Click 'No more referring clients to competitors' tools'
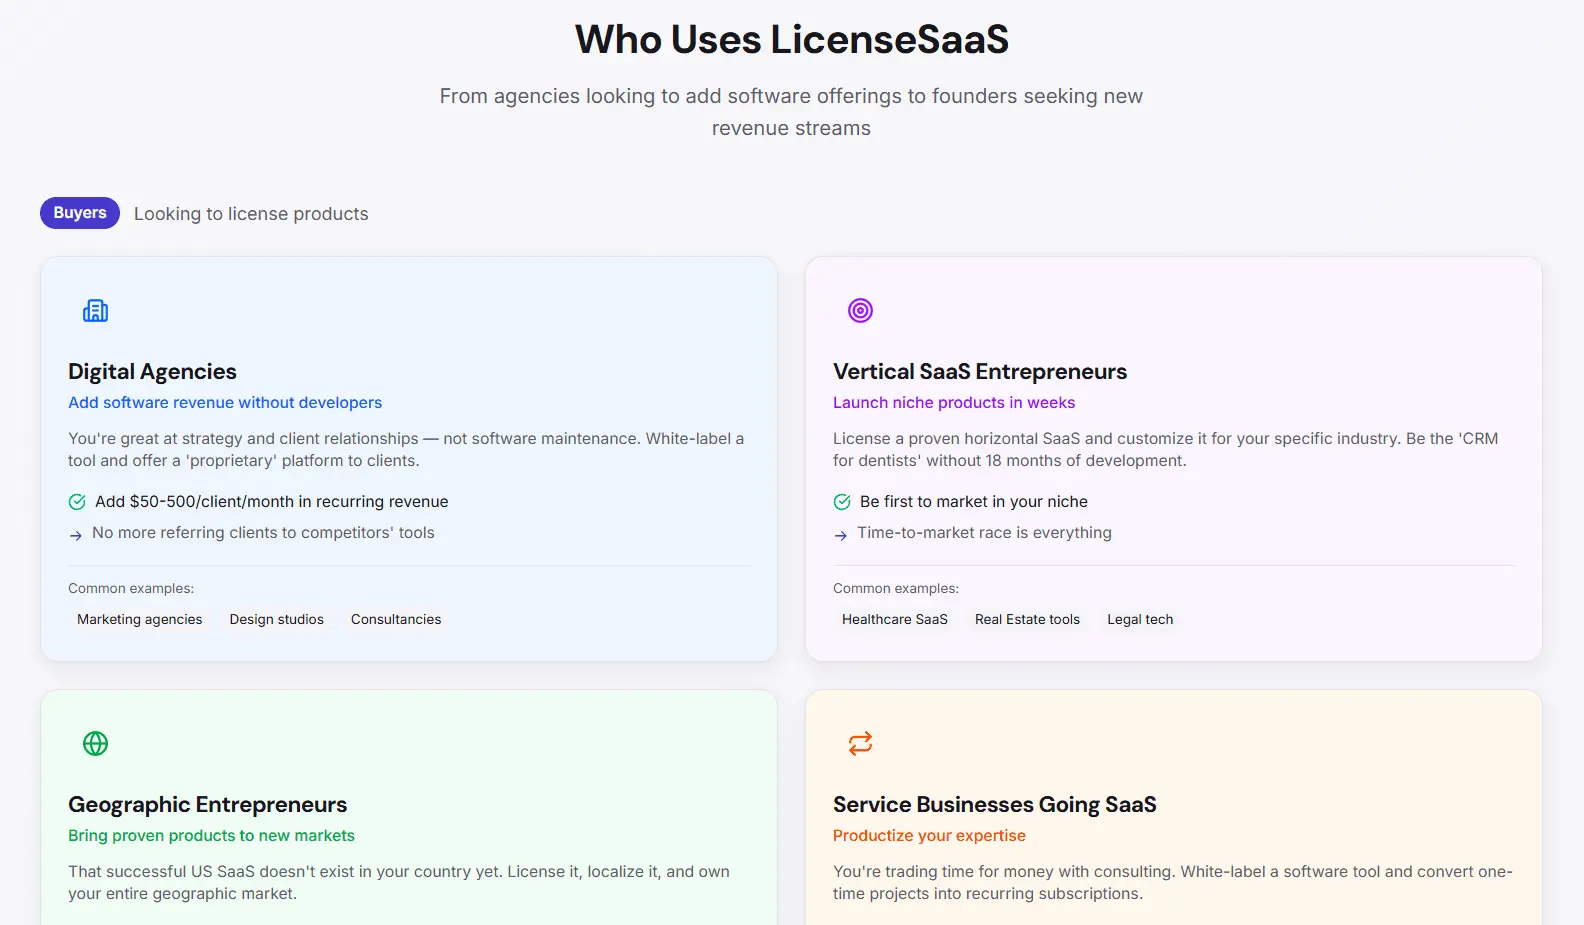1584x925 pixels. (263, 533)
